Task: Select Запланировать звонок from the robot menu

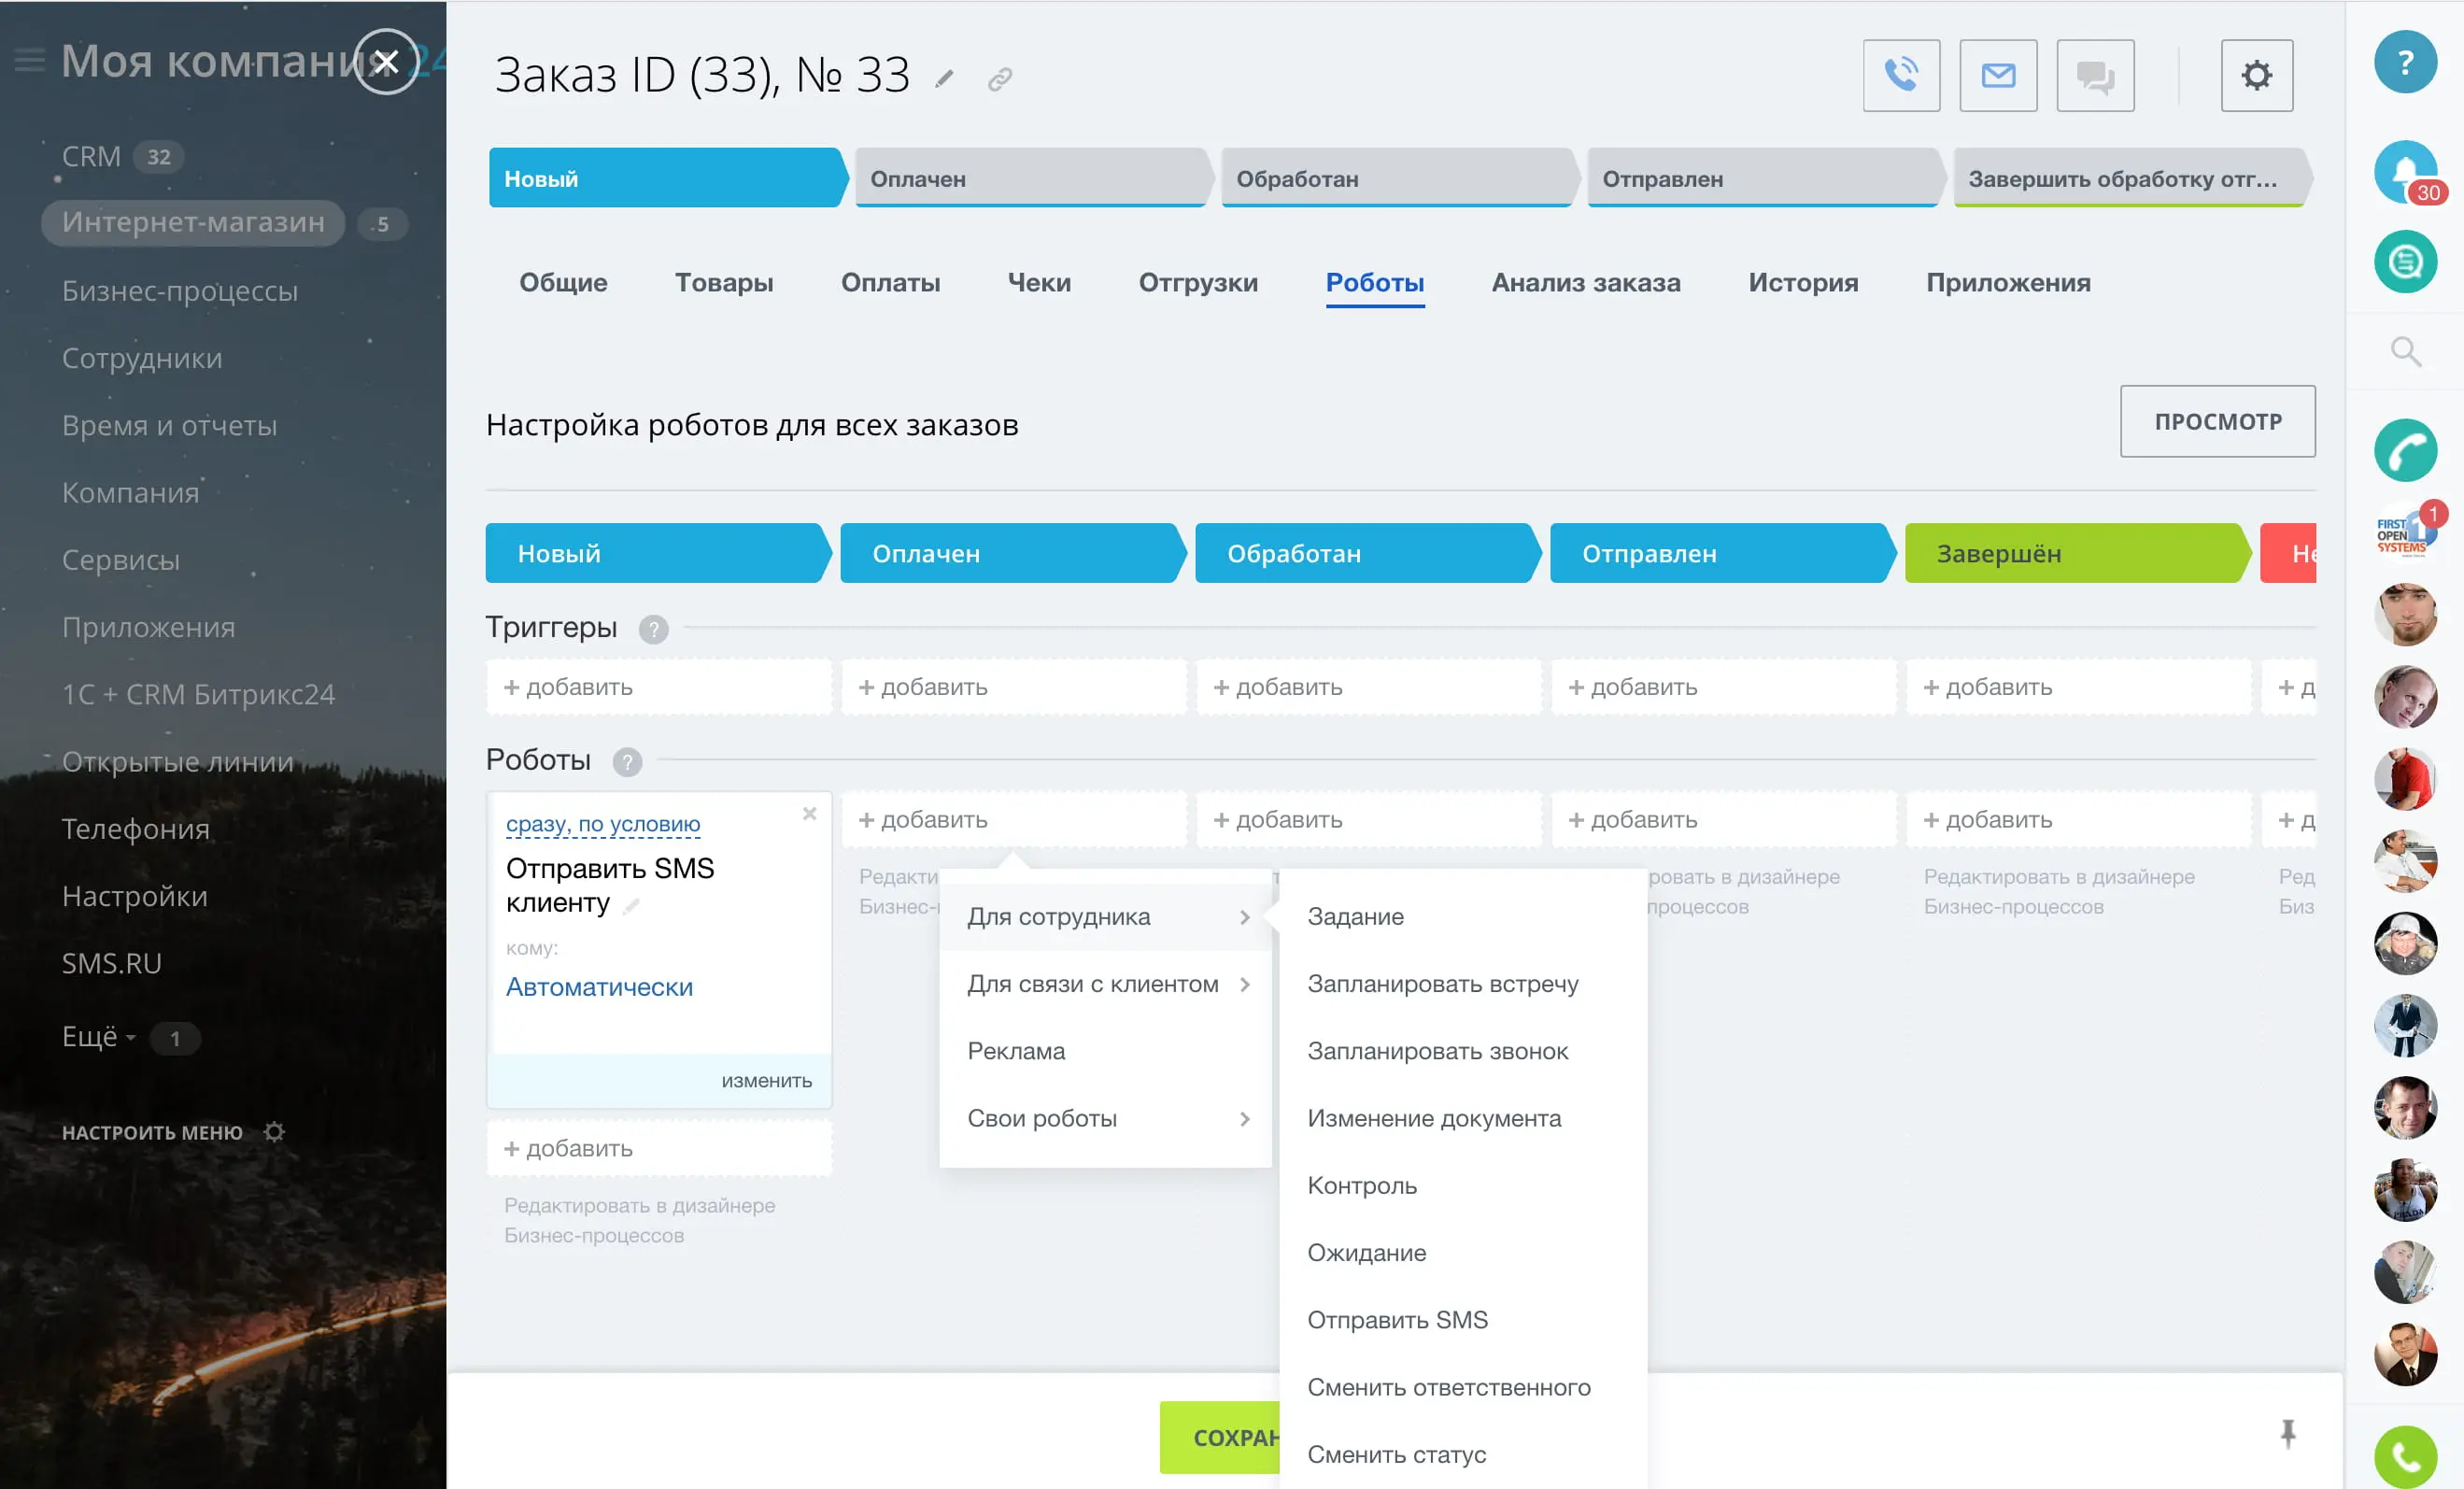Action: click(1437, 1051)
